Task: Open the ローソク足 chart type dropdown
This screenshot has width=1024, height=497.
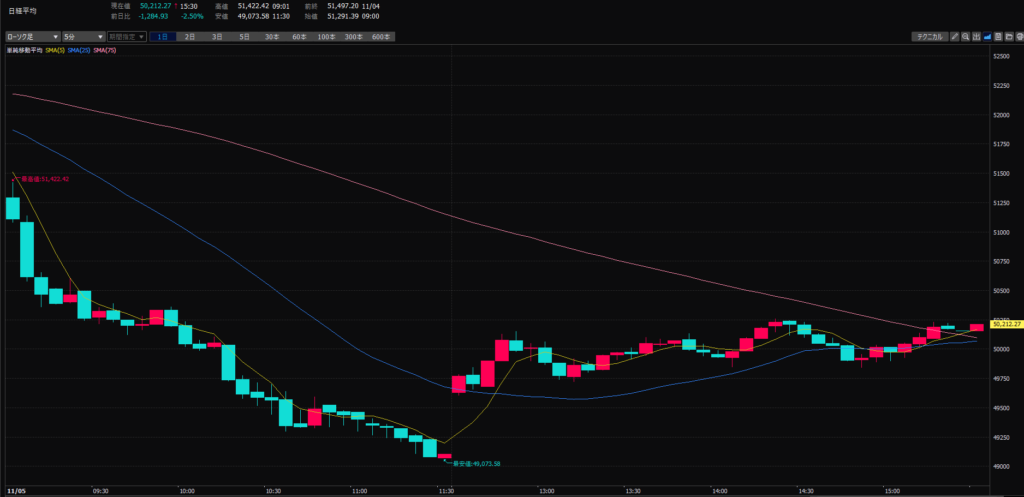Action: pyautogui.click(x=31, y=37)
